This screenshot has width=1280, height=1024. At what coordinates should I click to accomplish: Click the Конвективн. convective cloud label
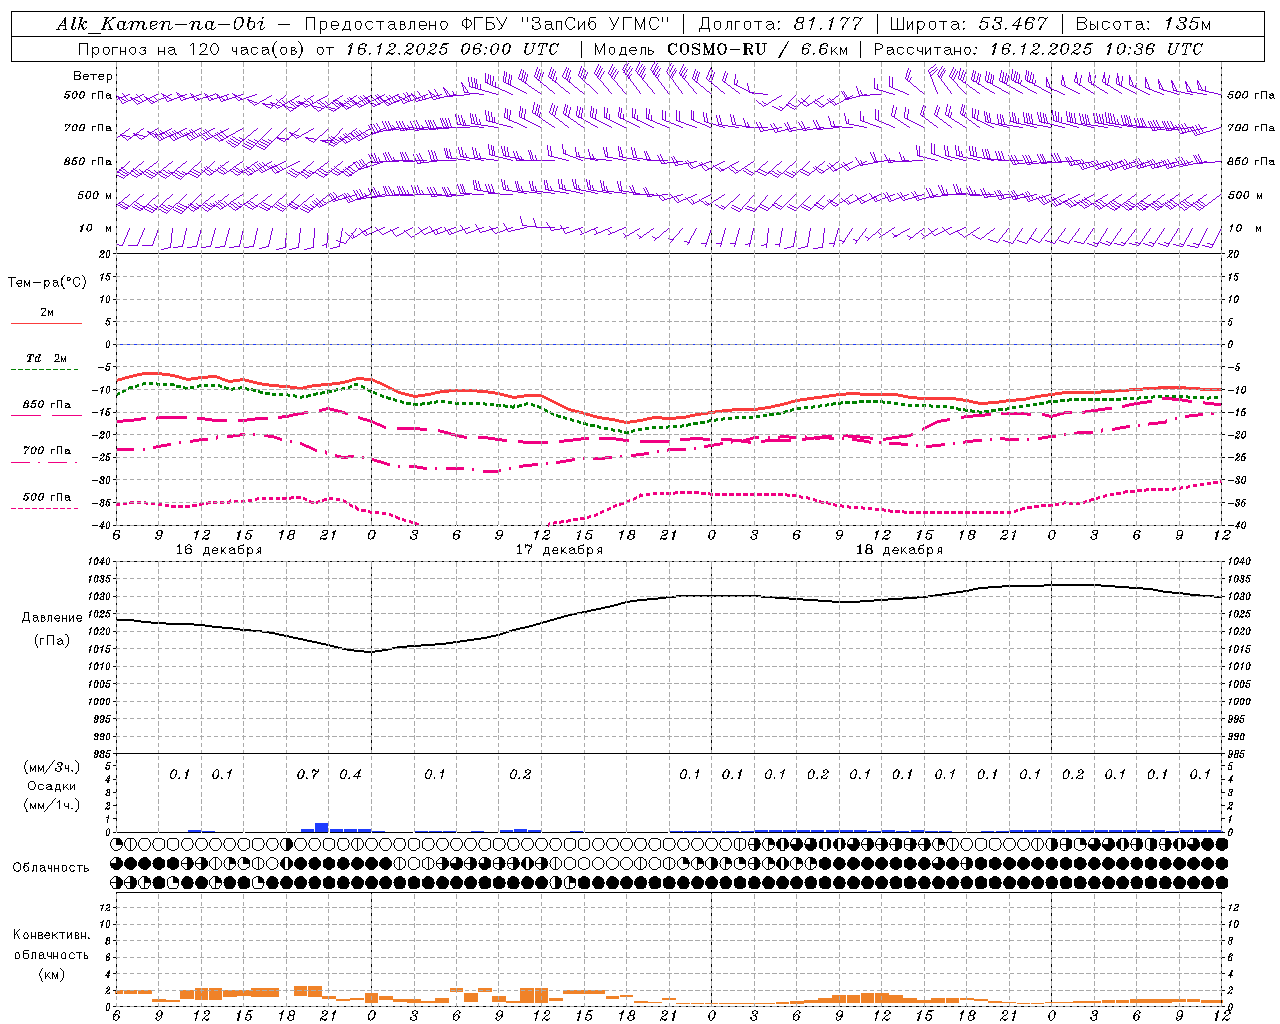[51, 935]
